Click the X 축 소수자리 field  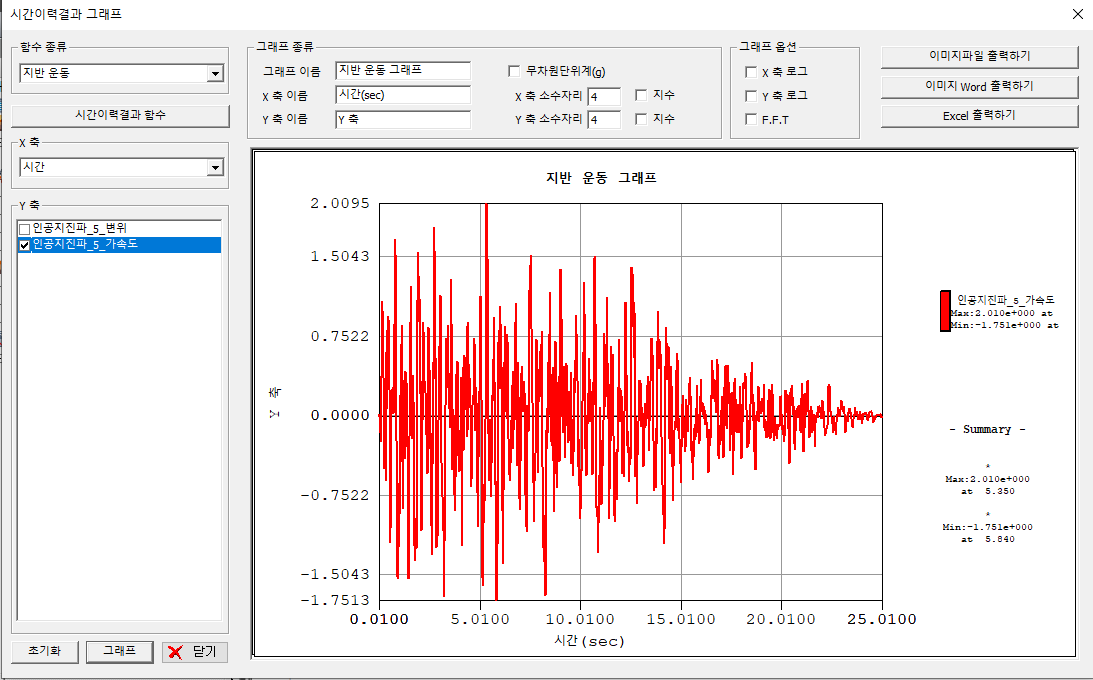pos(604,97)
